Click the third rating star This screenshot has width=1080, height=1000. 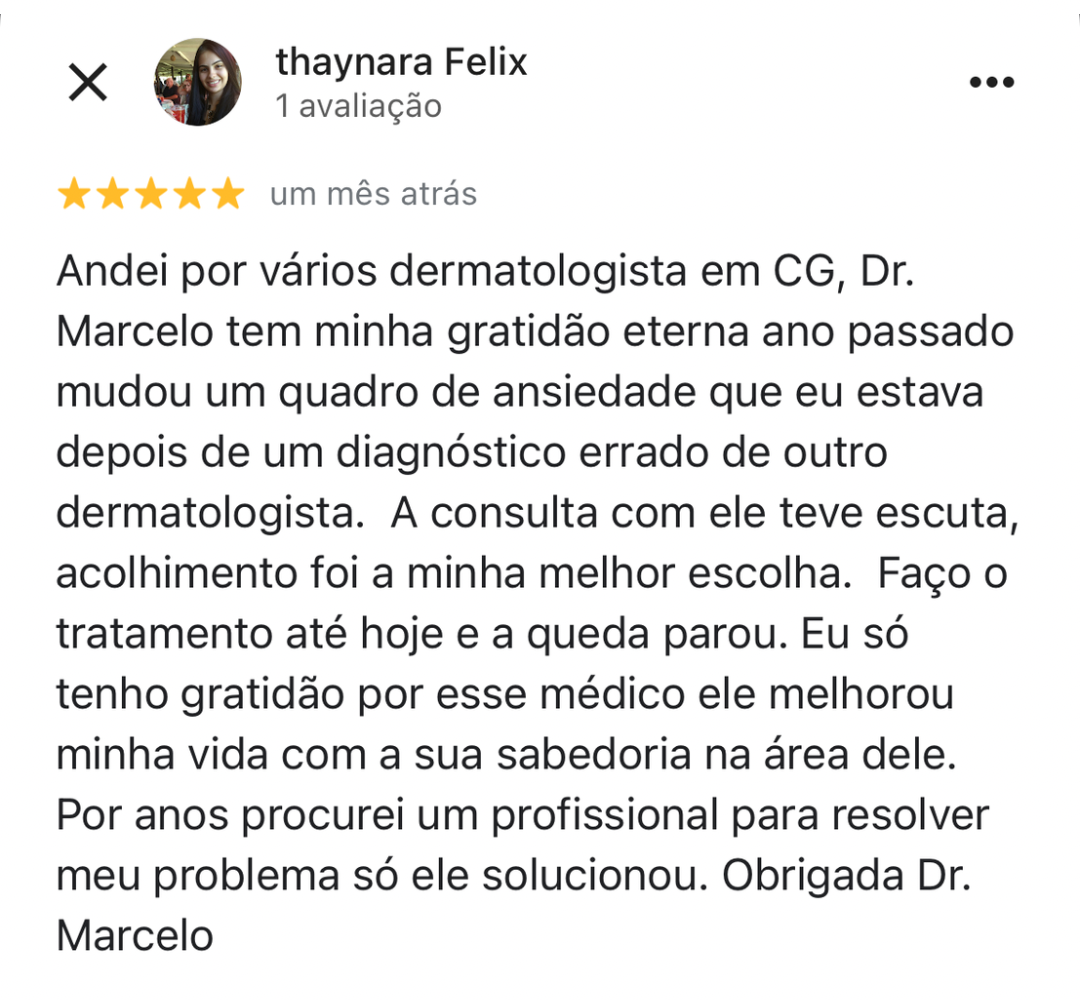pyautogui.click(x=152, y=194)
